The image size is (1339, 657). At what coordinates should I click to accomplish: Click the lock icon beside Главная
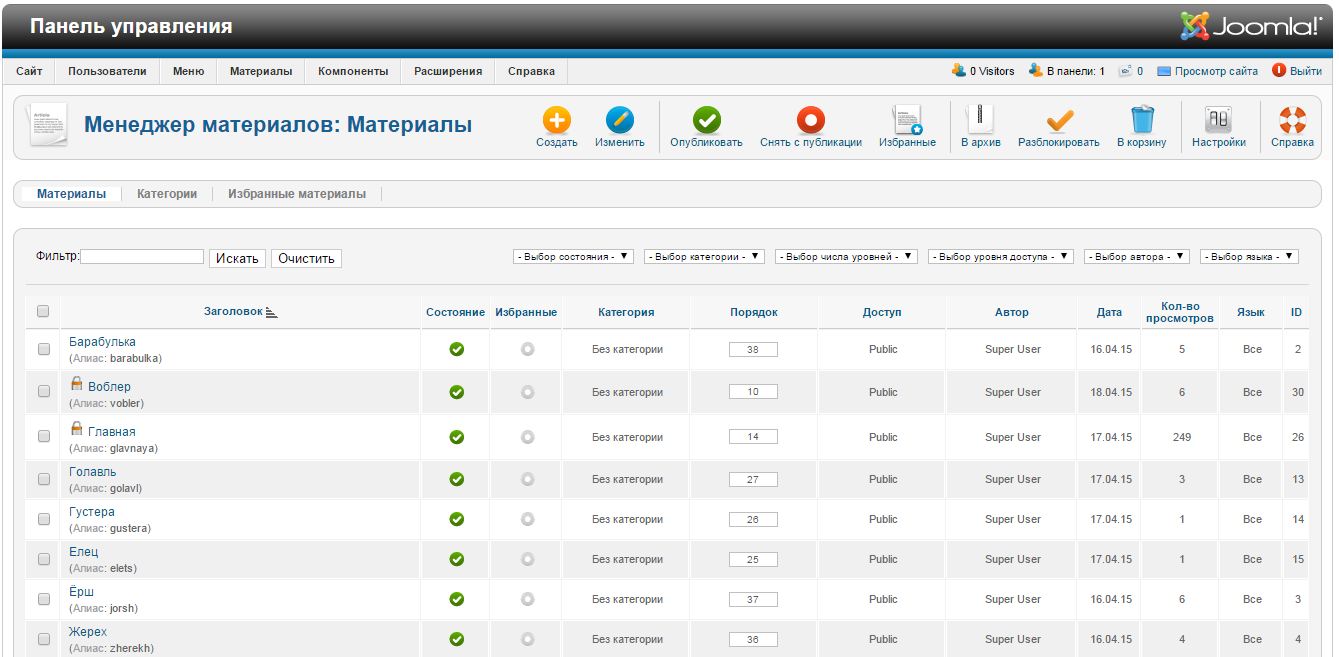click(x=76, y=429)
